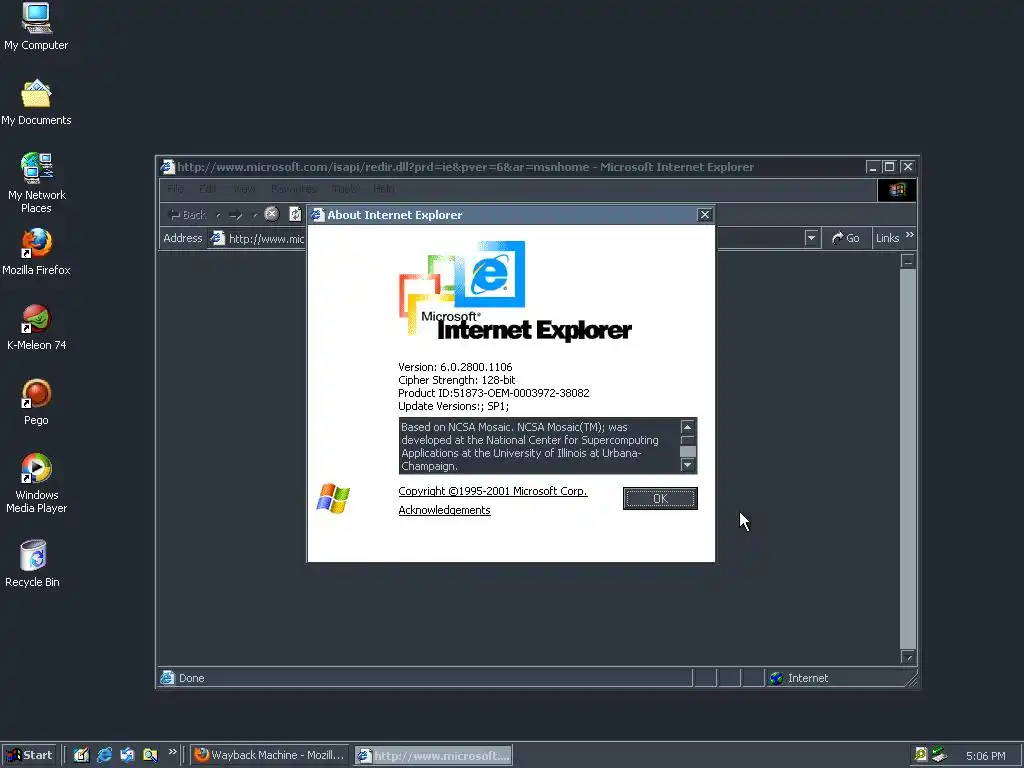Click the Version: 6.0.2800.1106 text
1024x768 pixels.
click(455, 367)
